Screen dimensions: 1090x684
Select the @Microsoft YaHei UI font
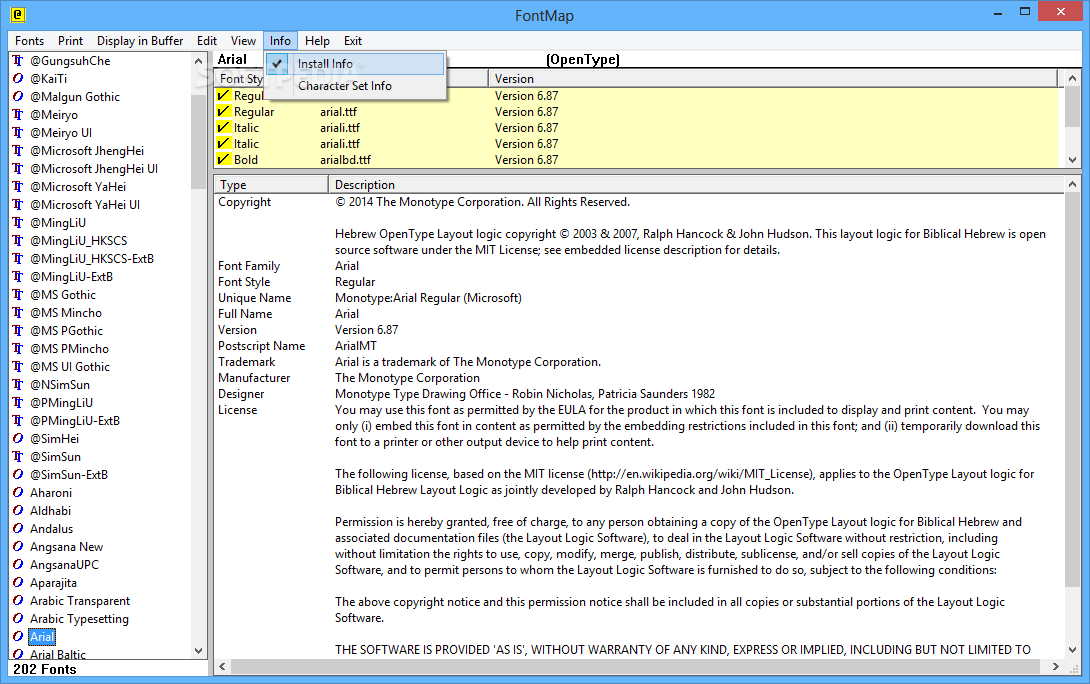click(x=85, y=204)
